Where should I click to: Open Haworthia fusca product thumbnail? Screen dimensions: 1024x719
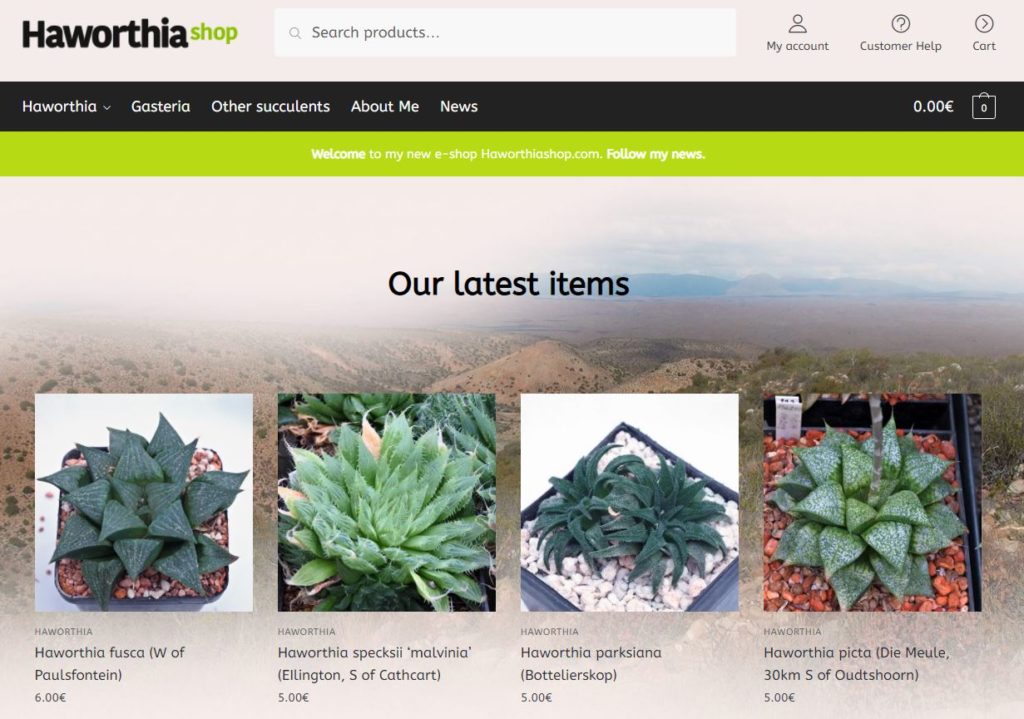(x=144, y=502)
